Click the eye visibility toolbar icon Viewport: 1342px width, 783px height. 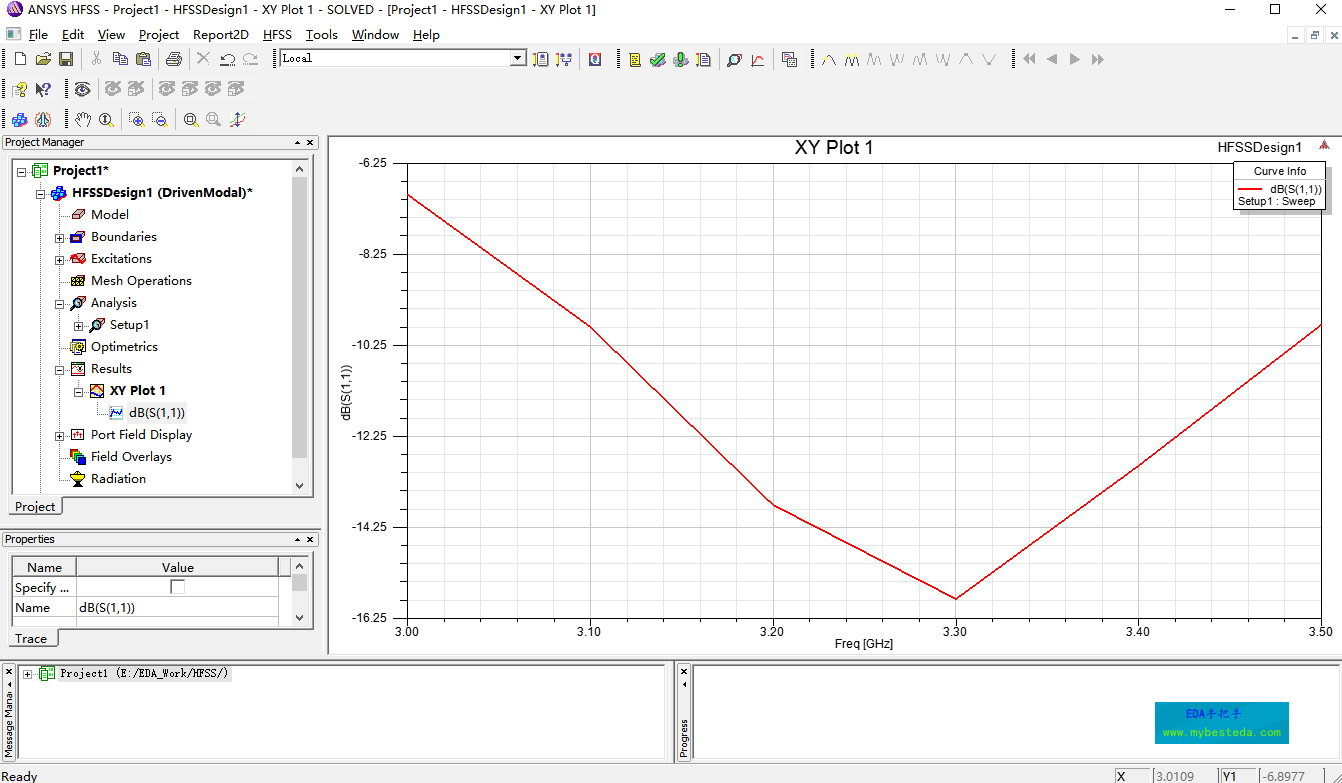tap(82, 90)
